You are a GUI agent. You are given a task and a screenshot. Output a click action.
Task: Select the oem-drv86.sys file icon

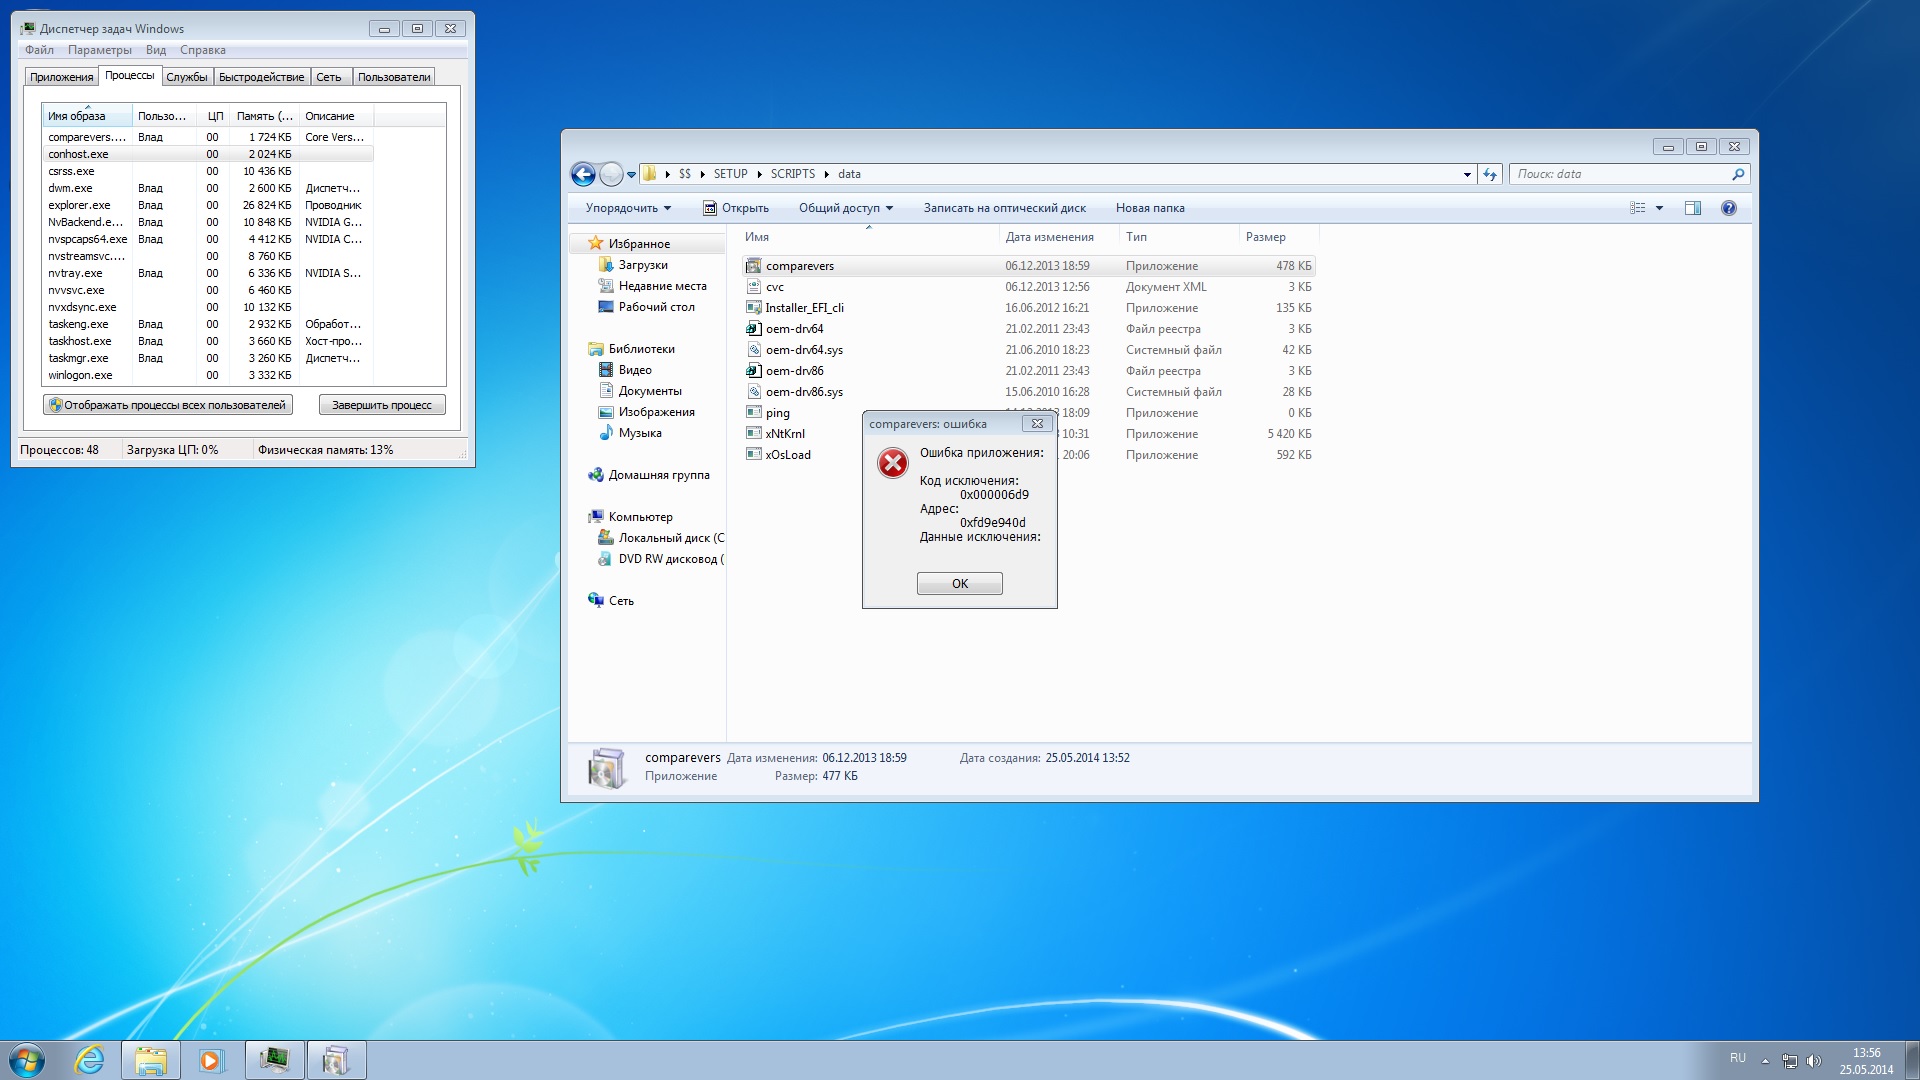click(x=753, y=392)
